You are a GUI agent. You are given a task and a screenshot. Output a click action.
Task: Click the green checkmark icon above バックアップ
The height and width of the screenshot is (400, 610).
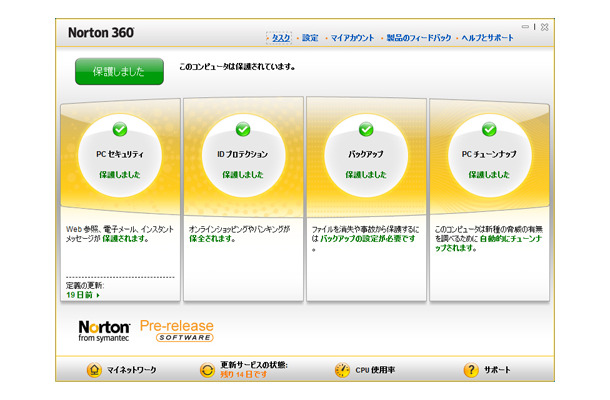point(366,129)
